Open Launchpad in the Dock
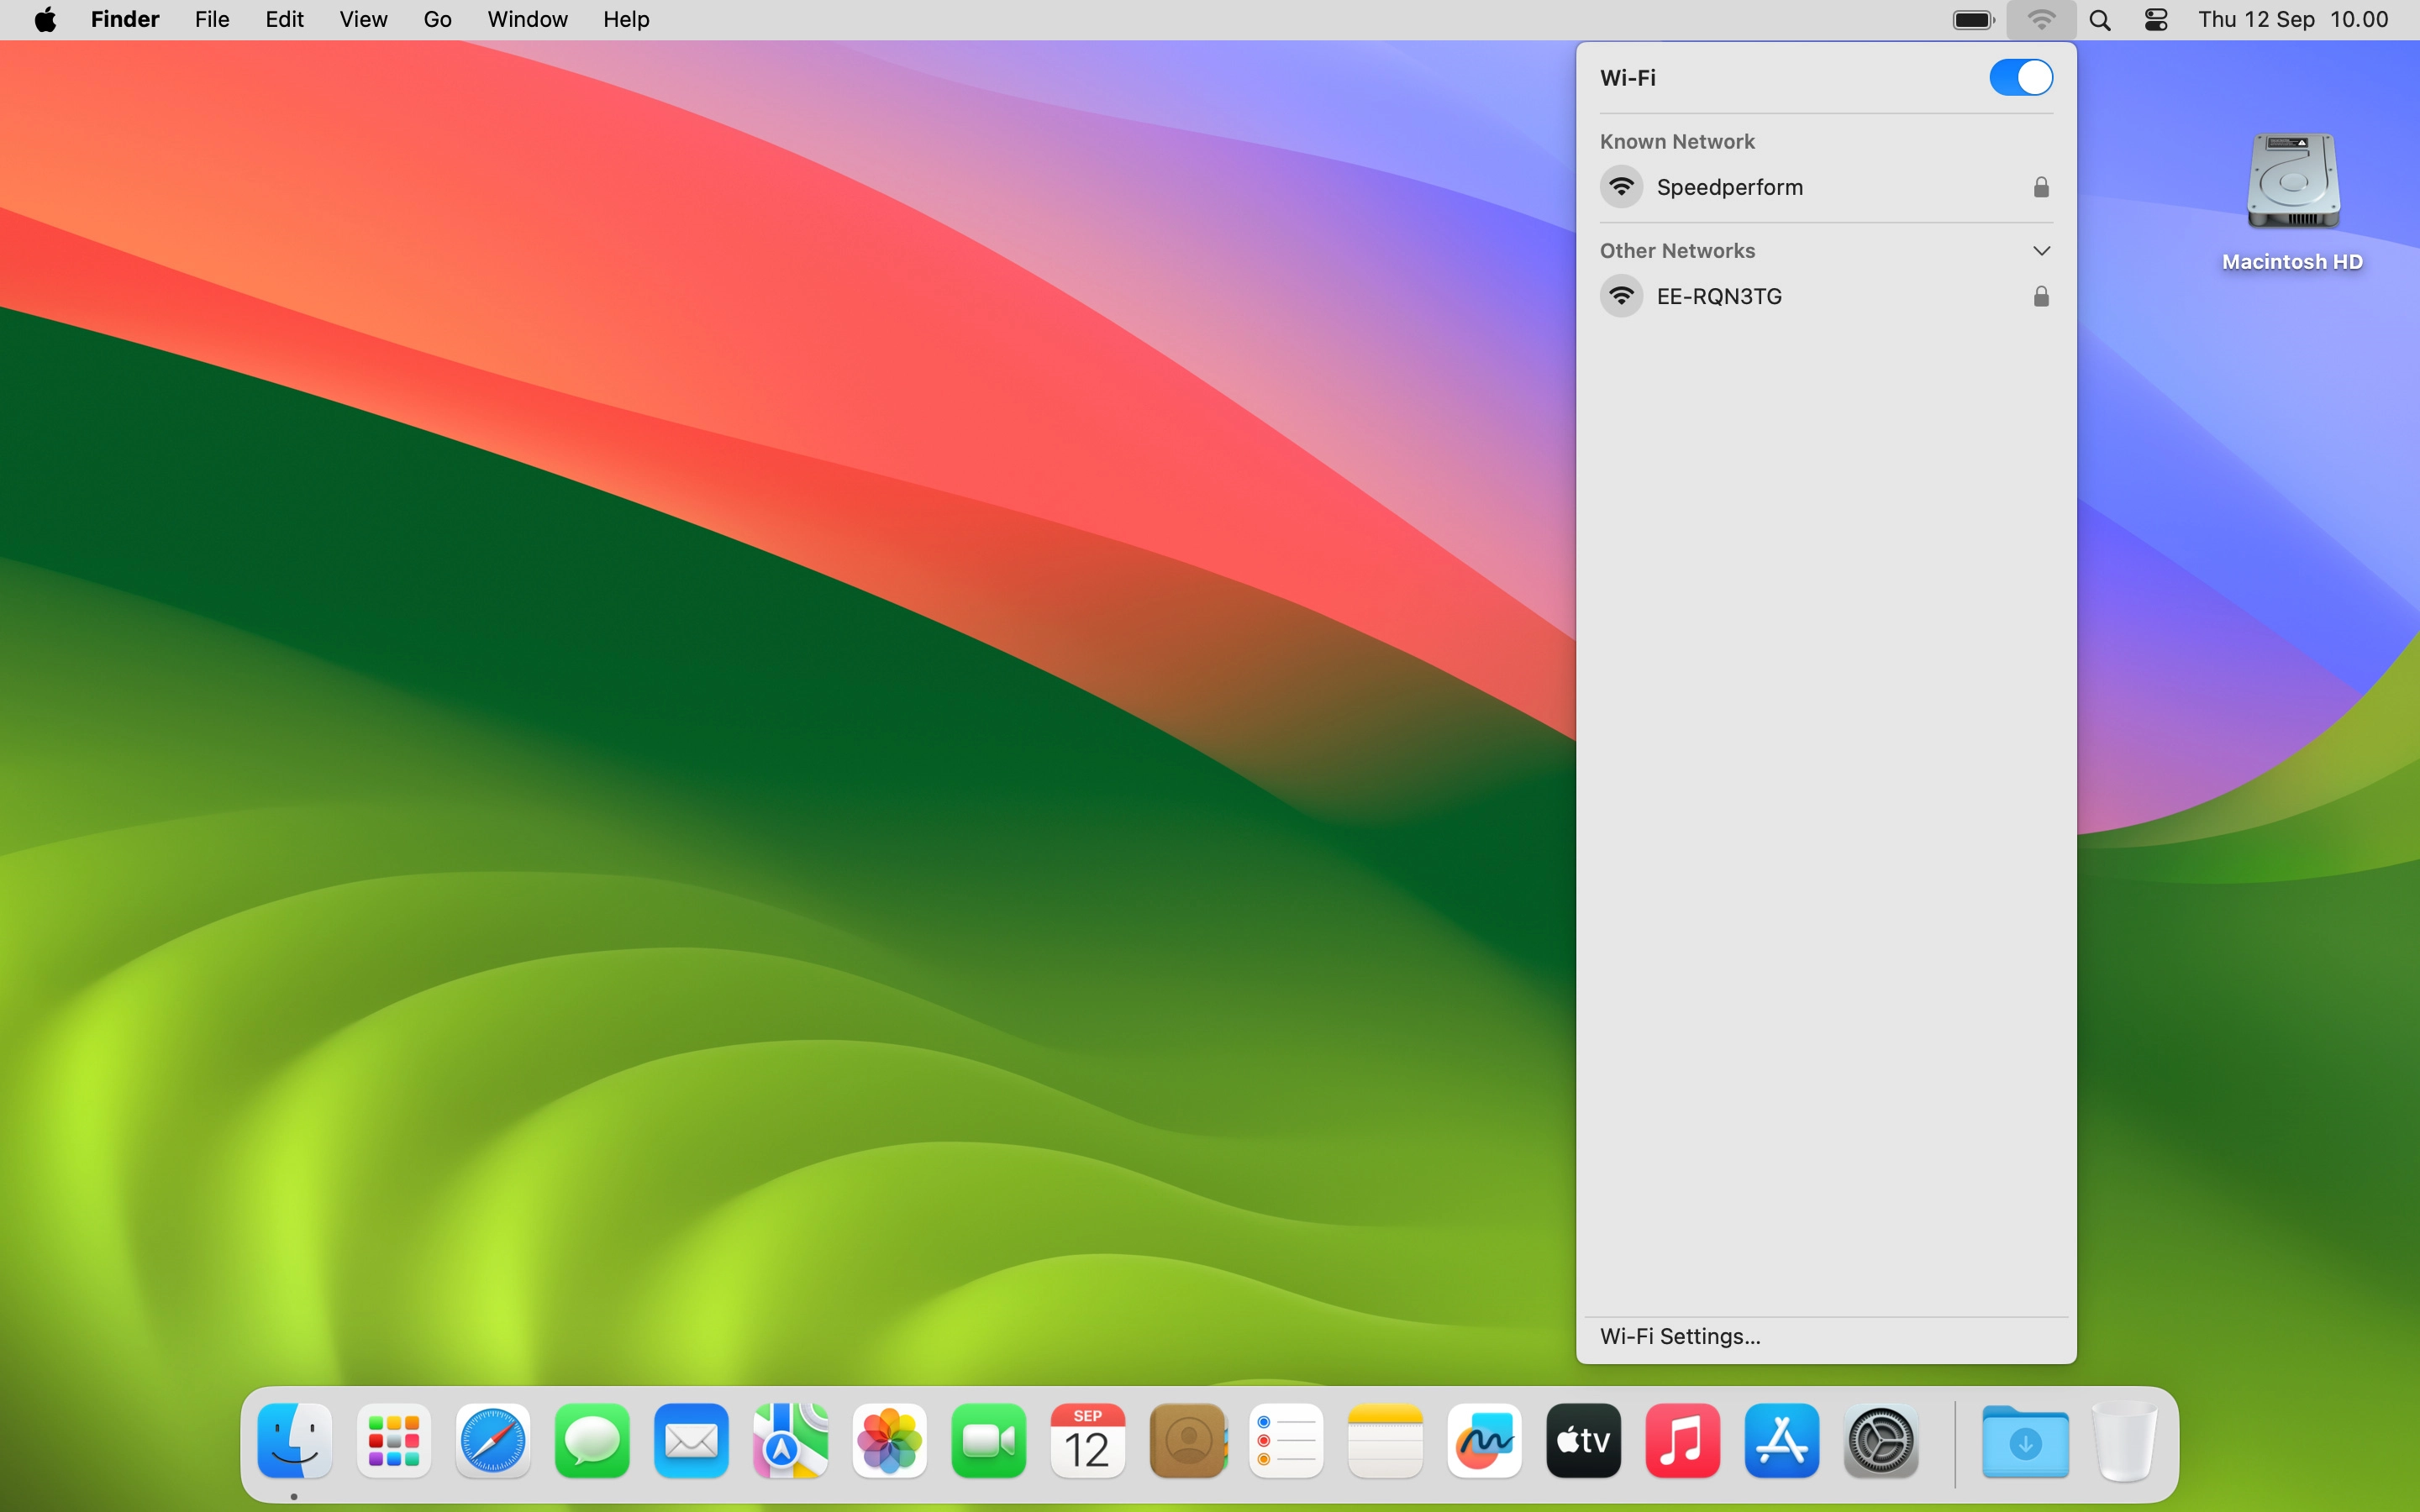The image size is (2420, 1512). coord(393,1441)
